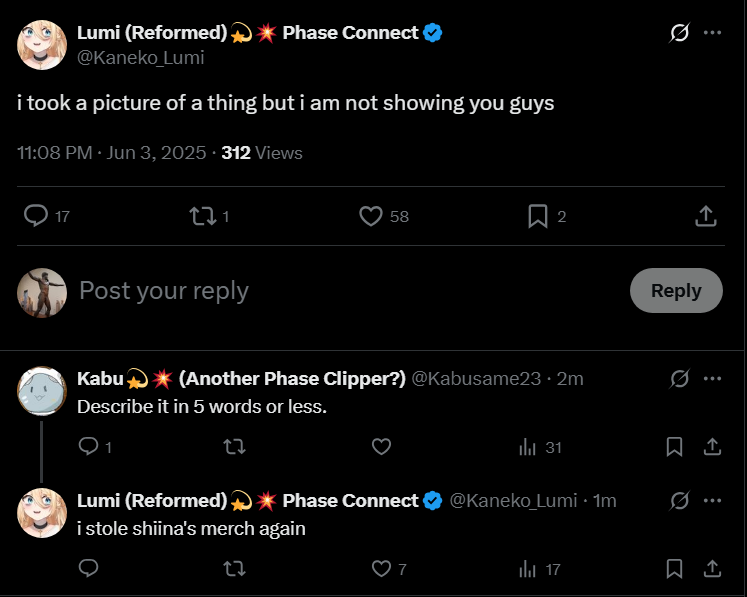The image size is (747, 597).
Task: Click the Grok icon on the main post
Action: pos(679,33)
